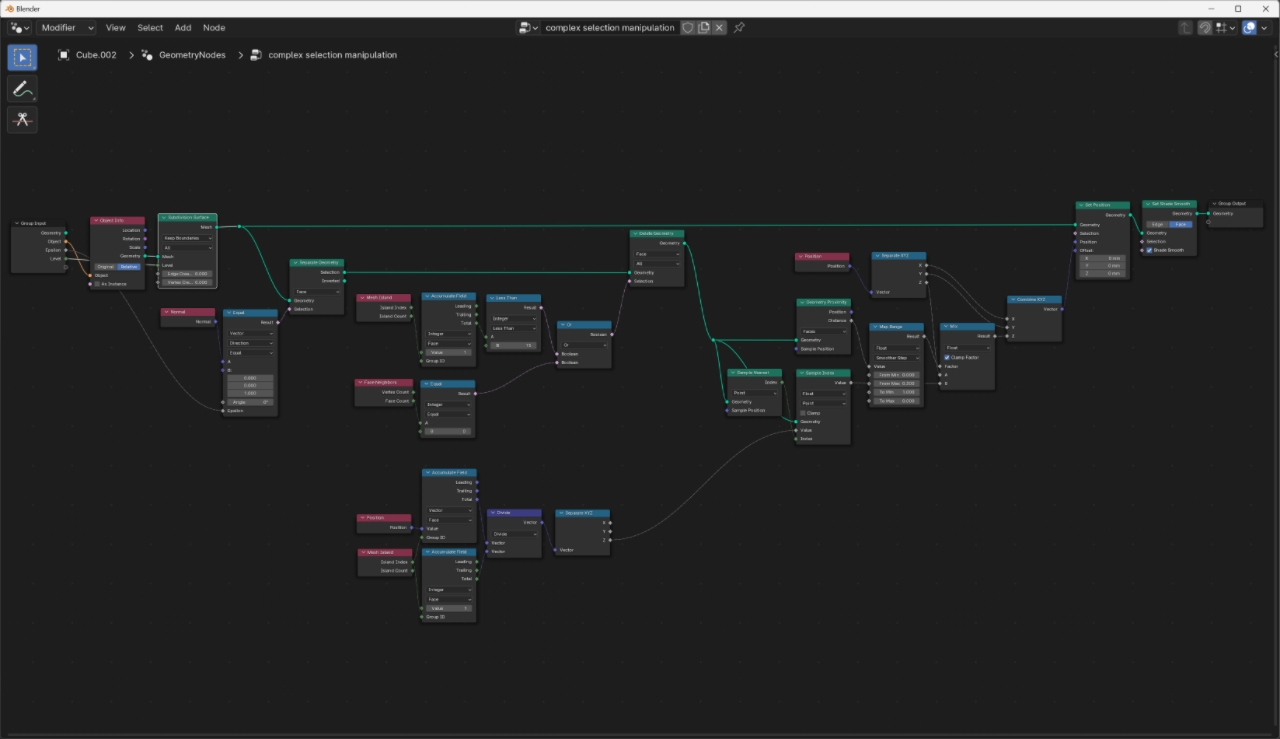This screenshot has width=1280, height=739.
Task: Open the Faces dropdown in Geometry Proximity
Action: click(x=824, y=331)
